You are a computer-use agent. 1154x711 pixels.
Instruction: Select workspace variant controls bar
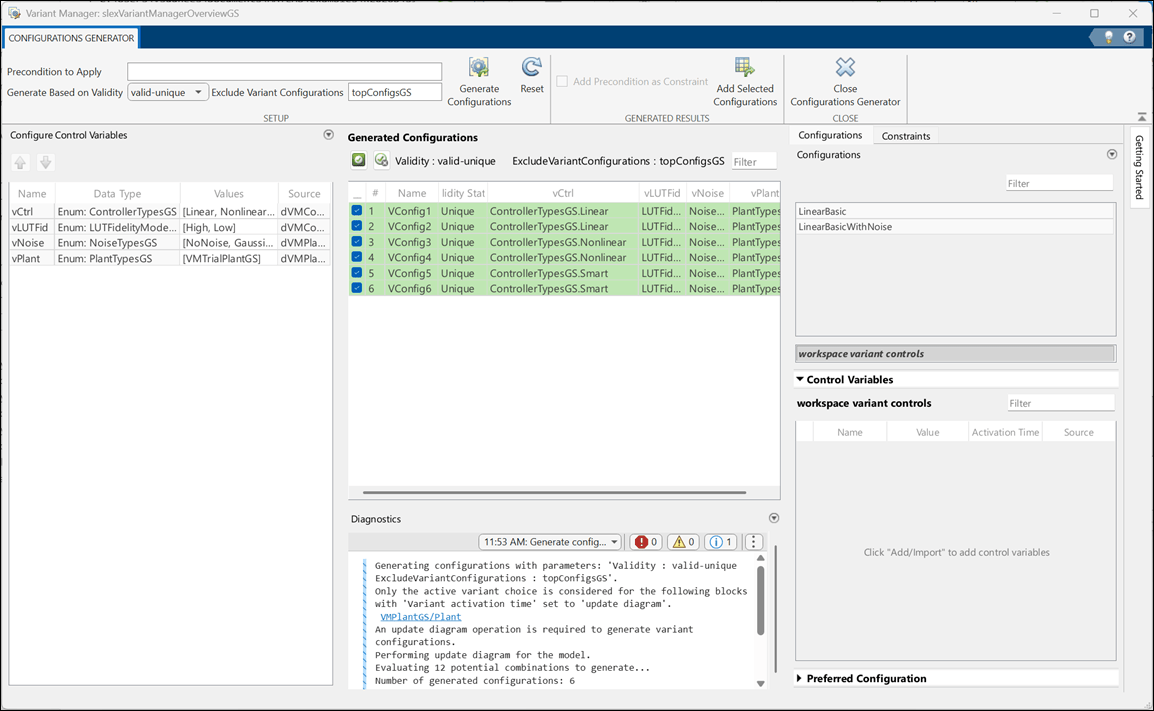tap(955, 353)
